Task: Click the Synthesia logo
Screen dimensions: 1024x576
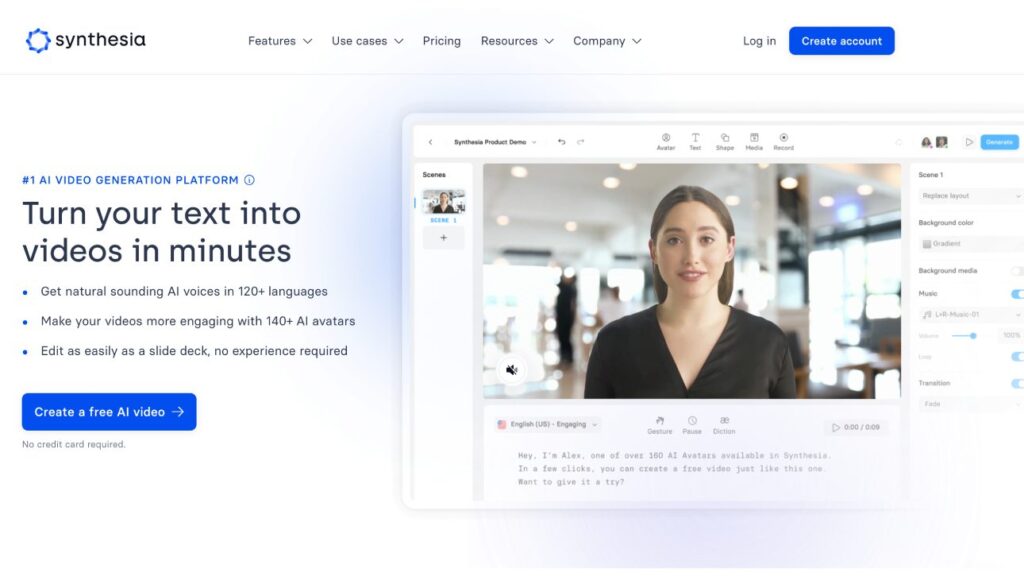Action: click(x=86, y=40)
